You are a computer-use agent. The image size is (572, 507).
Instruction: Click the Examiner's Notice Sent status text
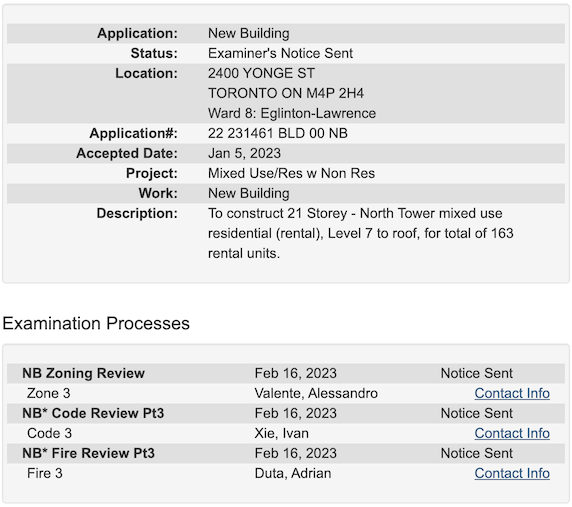280,53
